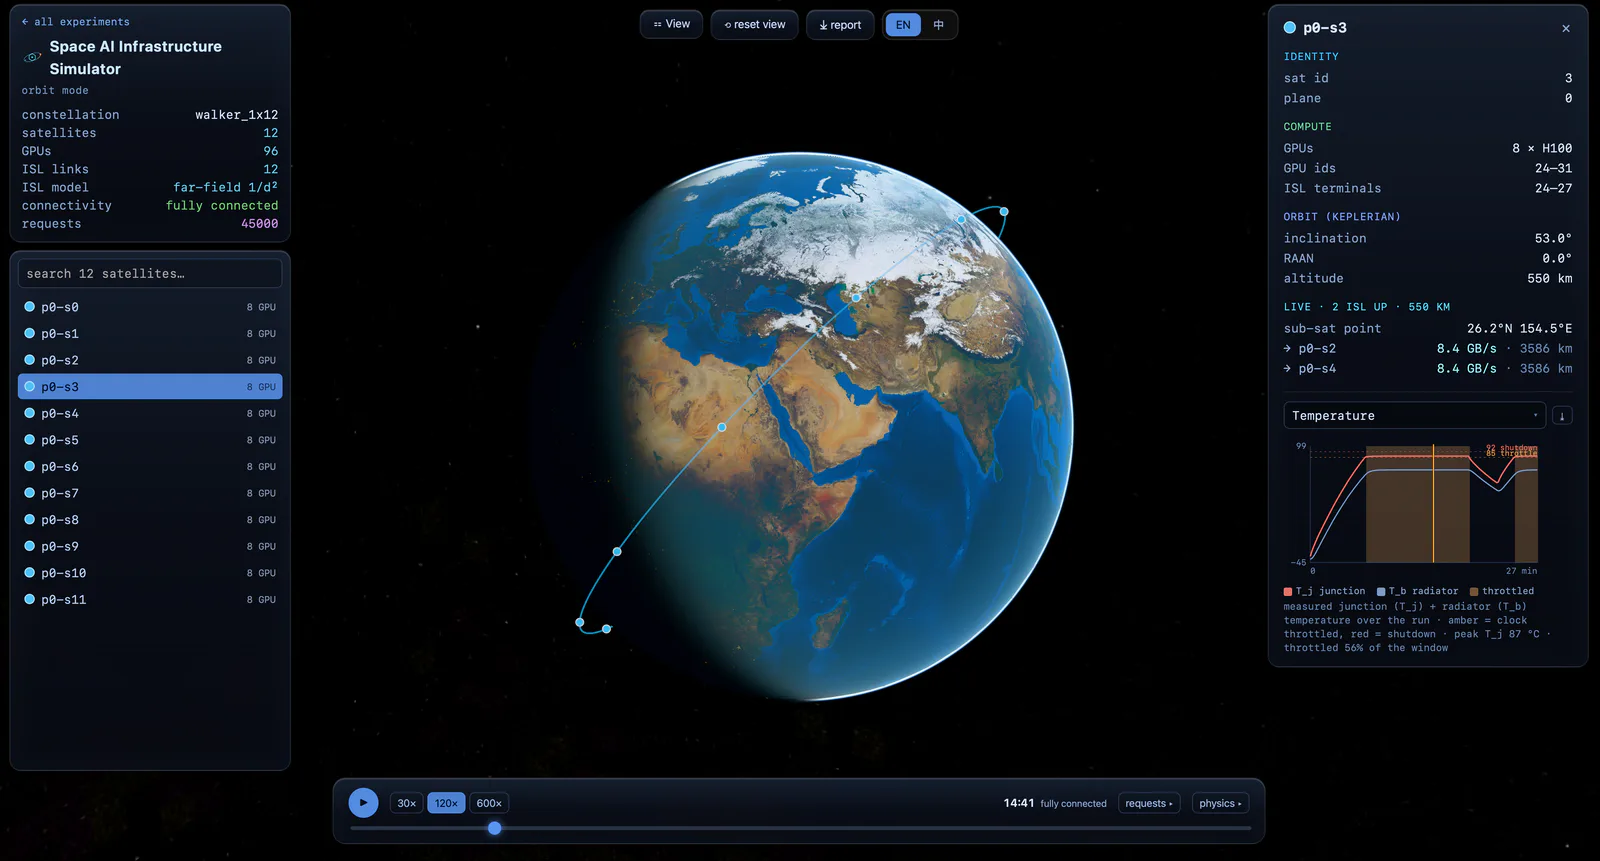
Task: Switch language to EN
Action: [903, 25]
